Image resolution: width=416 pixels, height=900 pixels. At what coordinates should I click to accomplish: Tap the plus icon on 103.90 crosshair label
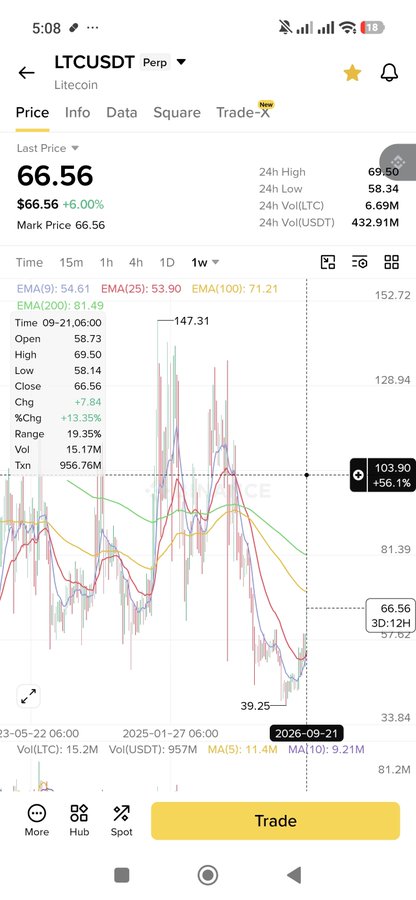[x=359, y=475]
